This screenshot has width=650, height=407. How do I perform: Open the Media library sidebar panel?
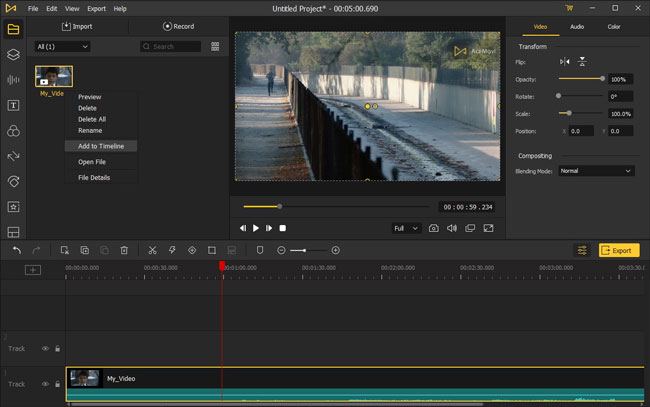13,29
